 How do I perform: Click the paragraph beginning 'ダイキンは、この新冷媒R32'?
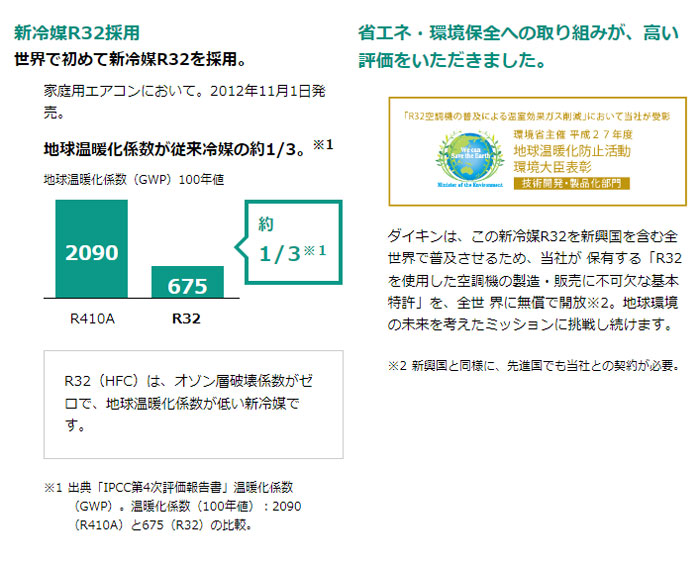click(x=534, y=280)
